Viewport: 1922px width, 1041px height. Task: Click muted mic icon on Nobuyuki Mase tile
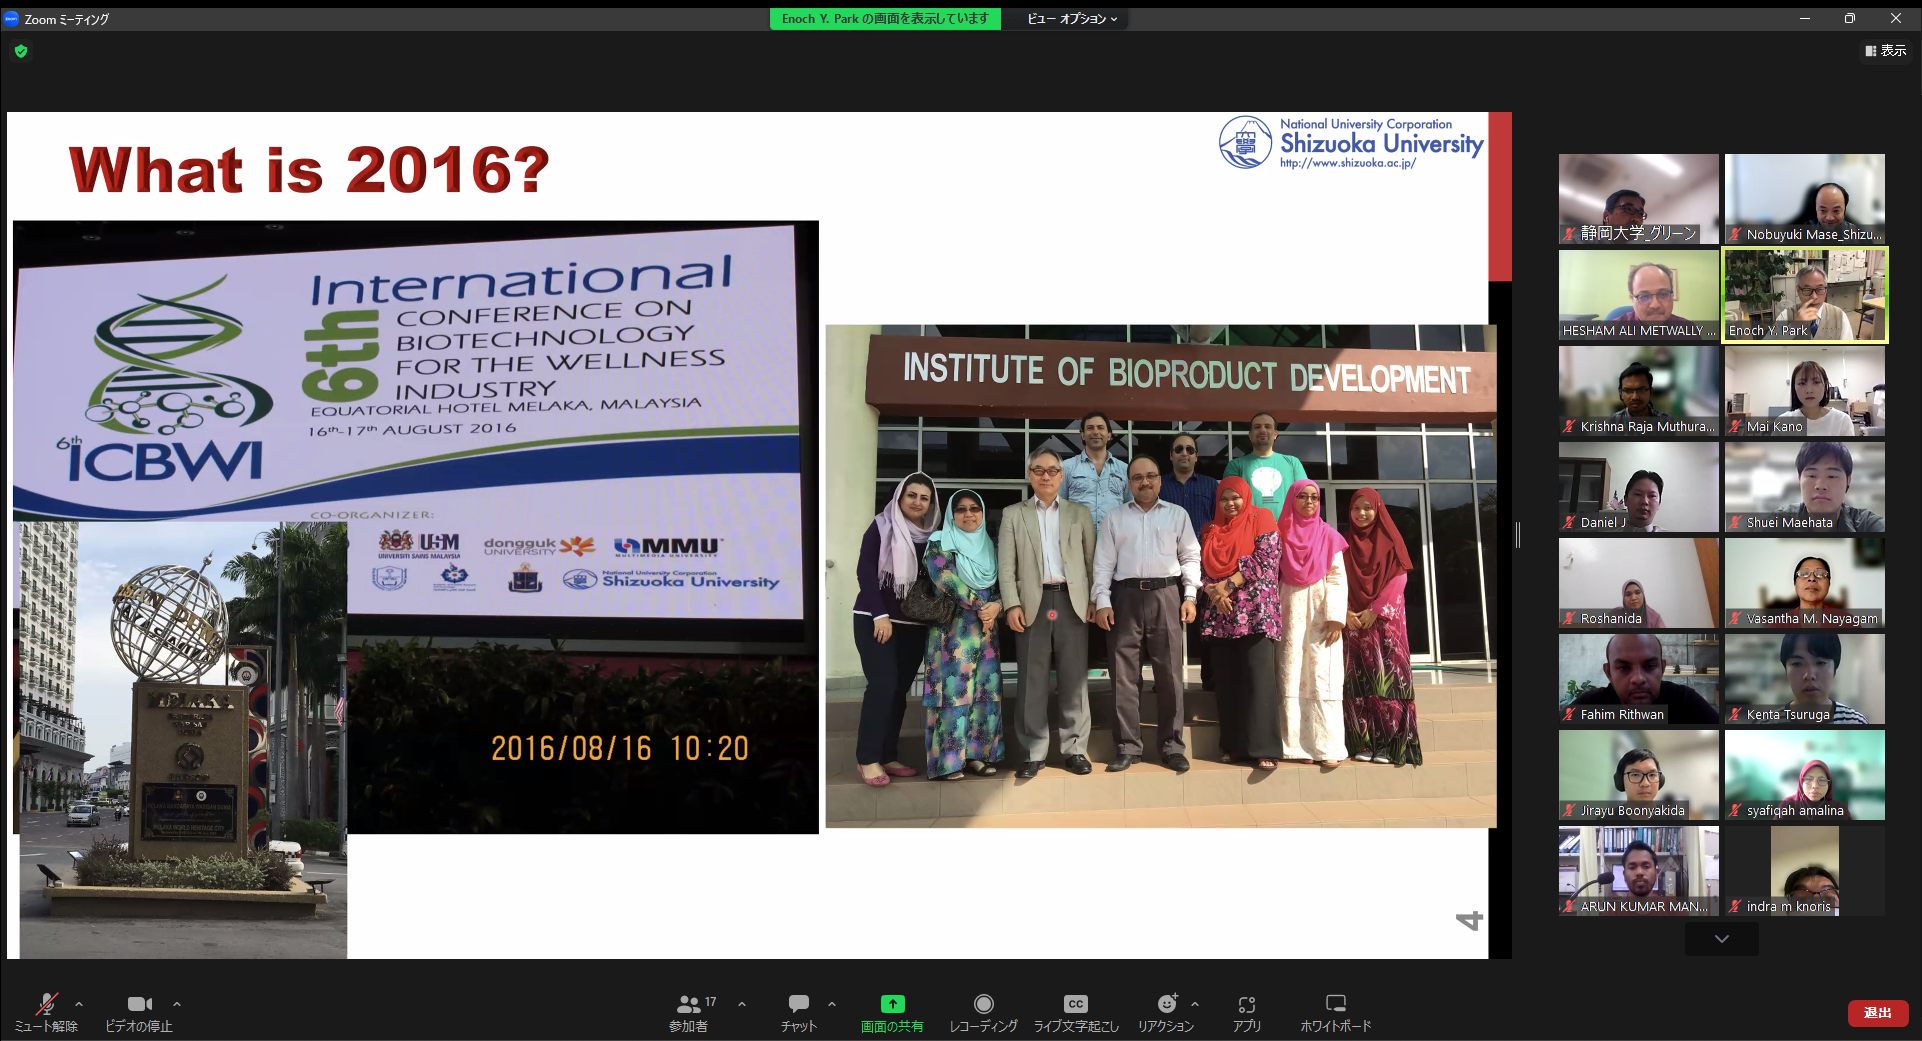(1736, 234)
